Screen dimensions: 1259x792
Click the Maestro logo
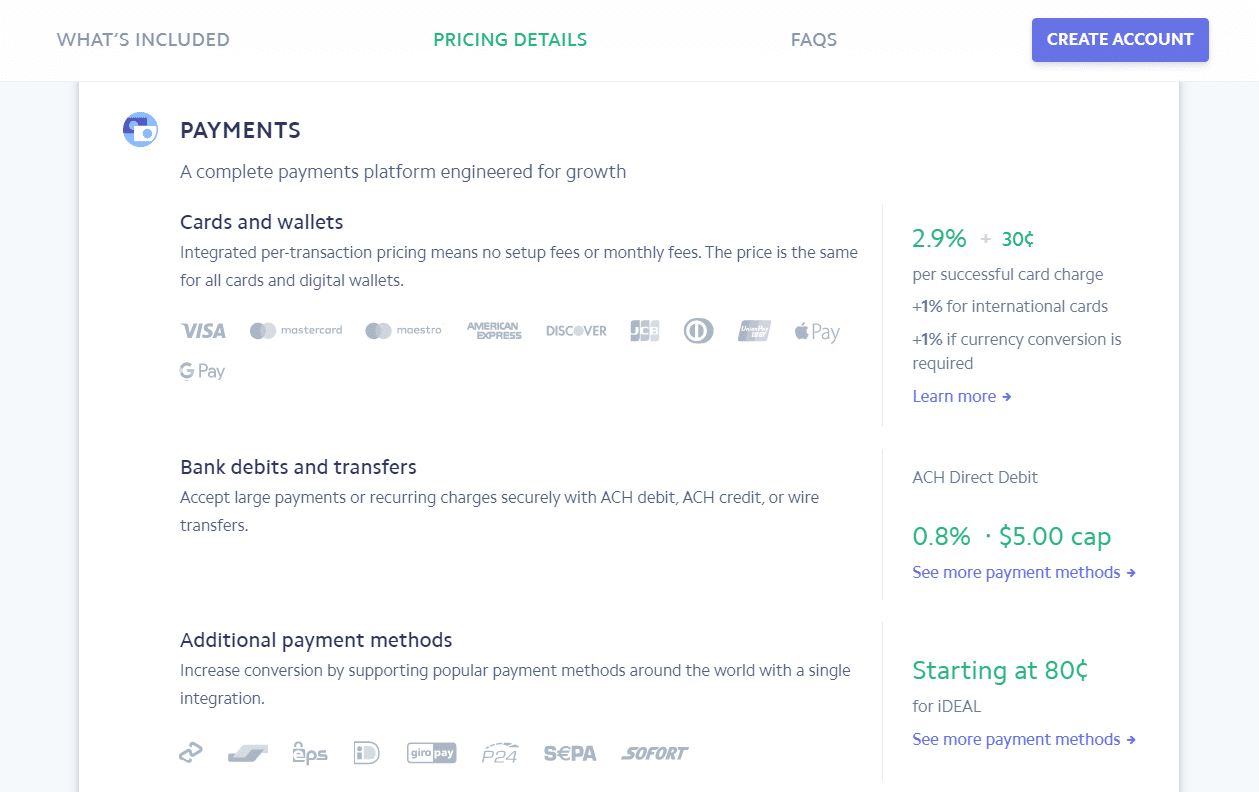click(x=403, y=331)
